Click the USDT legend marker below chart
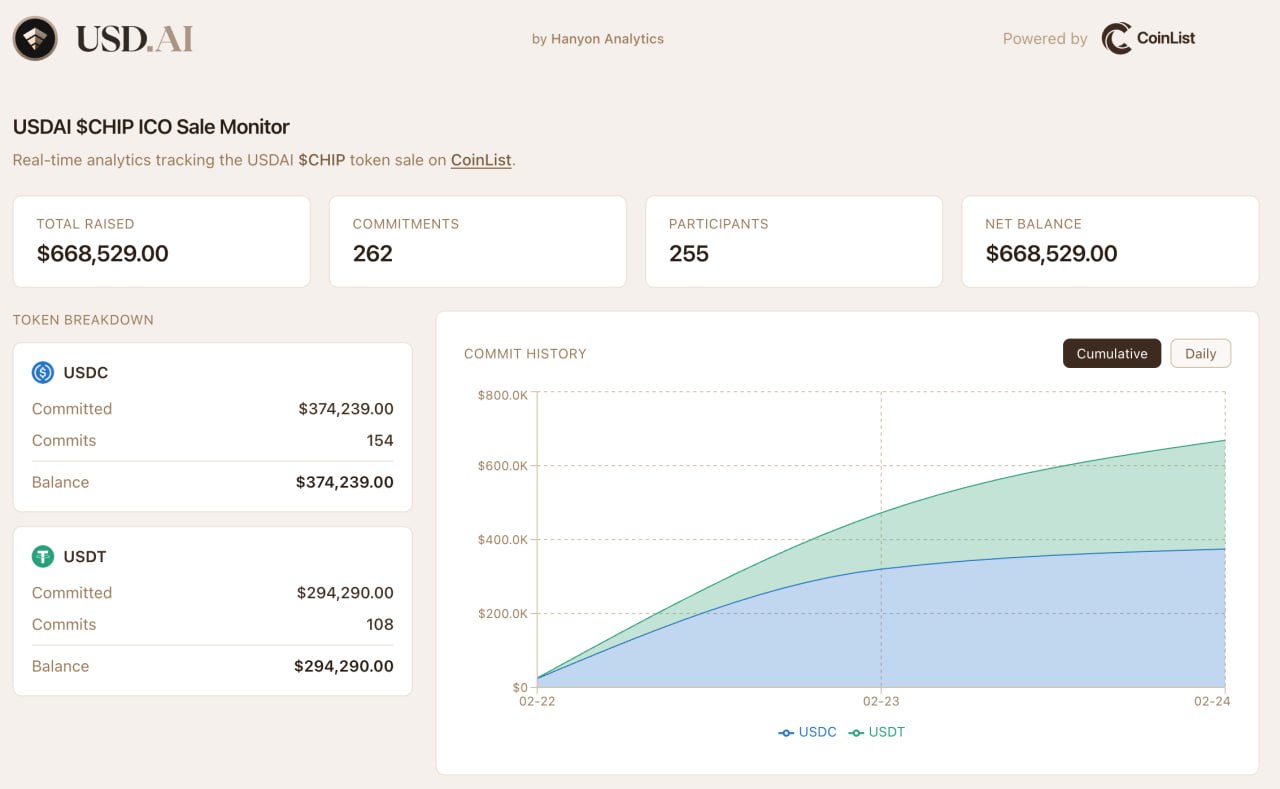This screenshot has width=1280, height=789. tap(857, 733)
